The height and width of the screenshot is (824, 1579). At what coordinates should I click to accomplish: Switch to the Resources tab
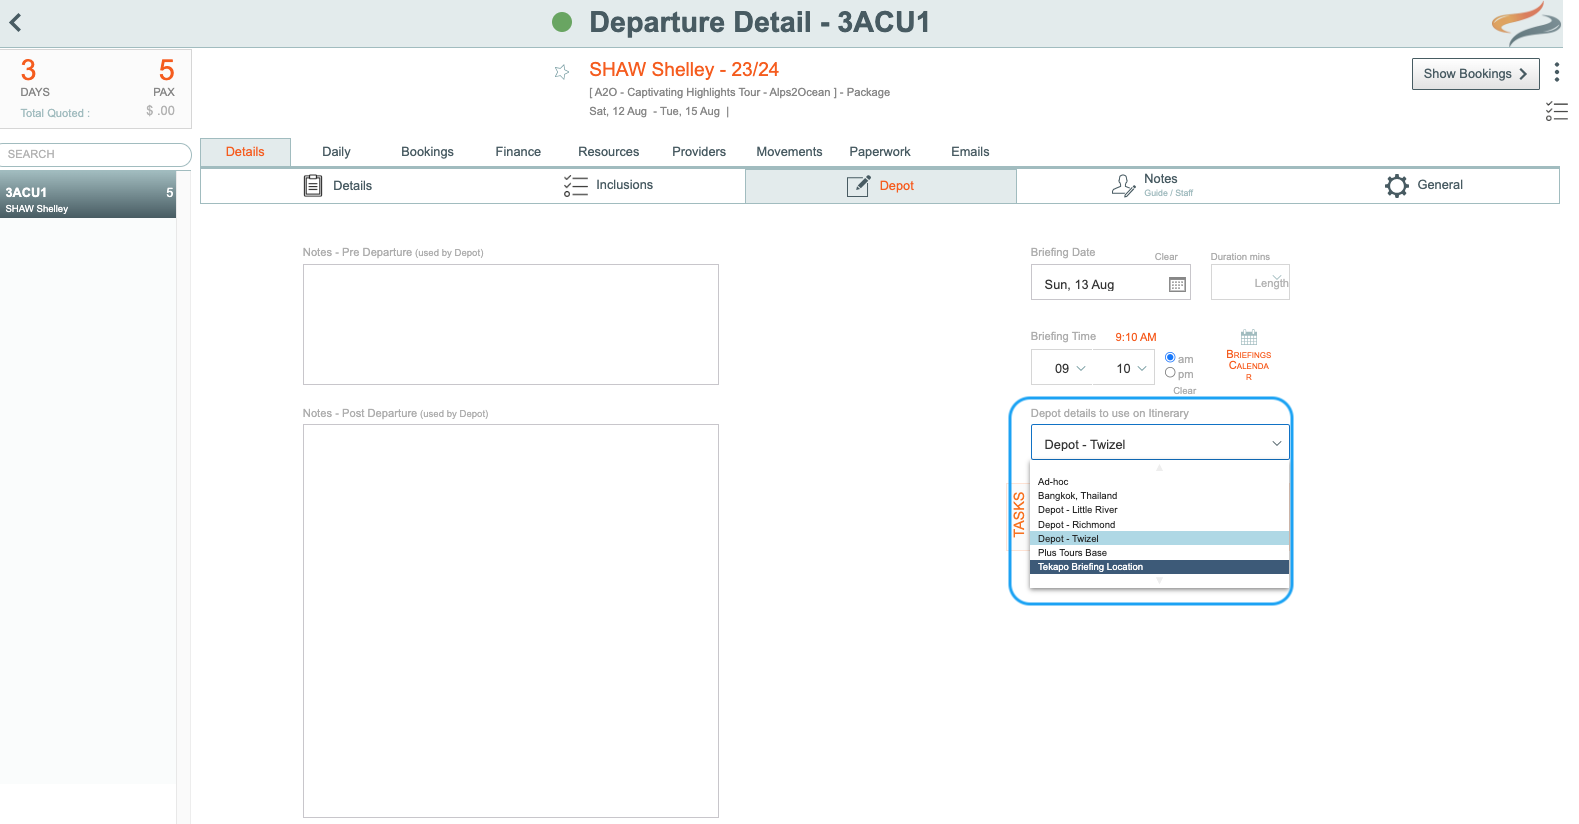pos(608,152)
